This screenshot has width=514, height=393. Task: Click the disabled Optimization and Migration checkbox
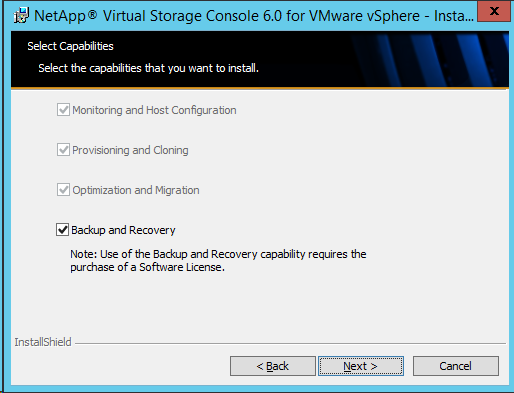pyautogui.click(x=63, y=190)
